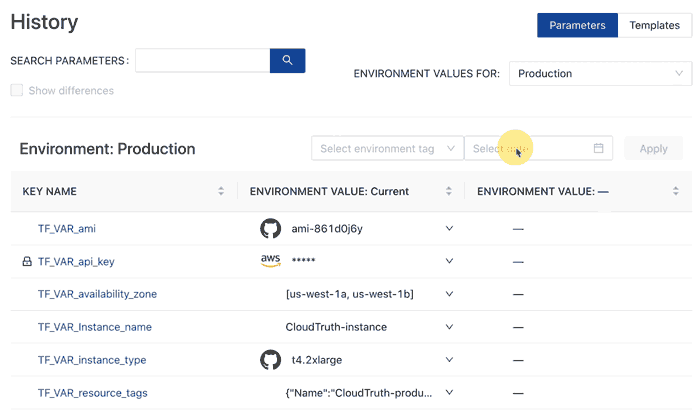This screenshot has height=419, width=700.
Task: Click the lock icon next to TF_VAR_api_key
Action: pyautogui.click(x=27, y=261)
